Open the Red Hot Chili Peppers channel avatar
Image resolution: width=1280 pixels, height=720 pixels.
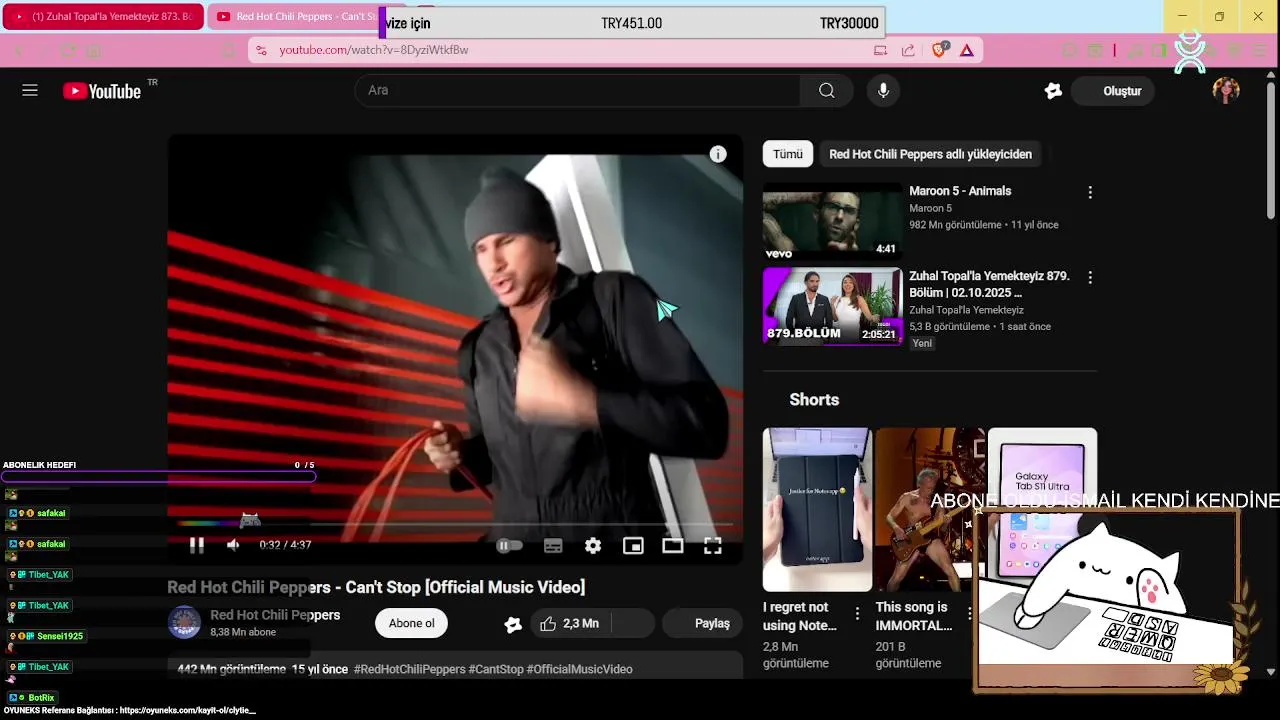pos(184,622)
